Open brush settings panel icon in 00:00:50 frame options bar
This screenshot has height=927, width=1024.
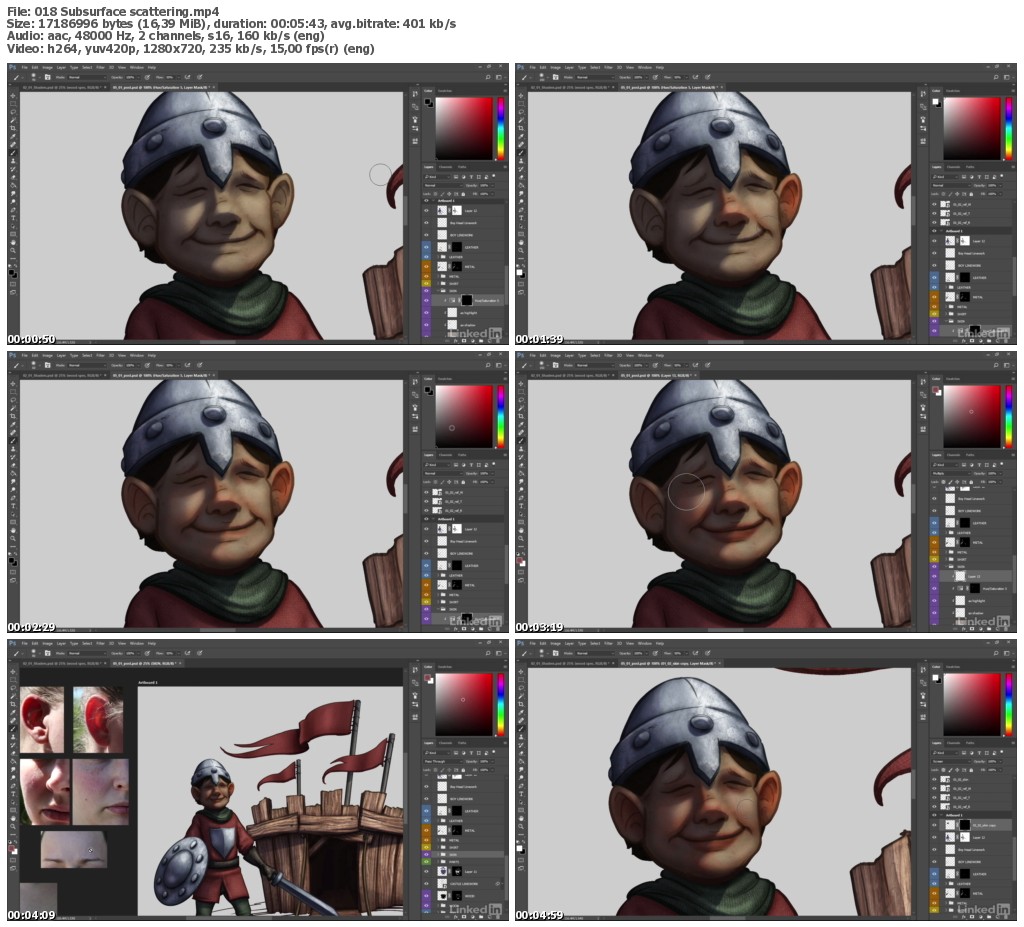point(48,77)
